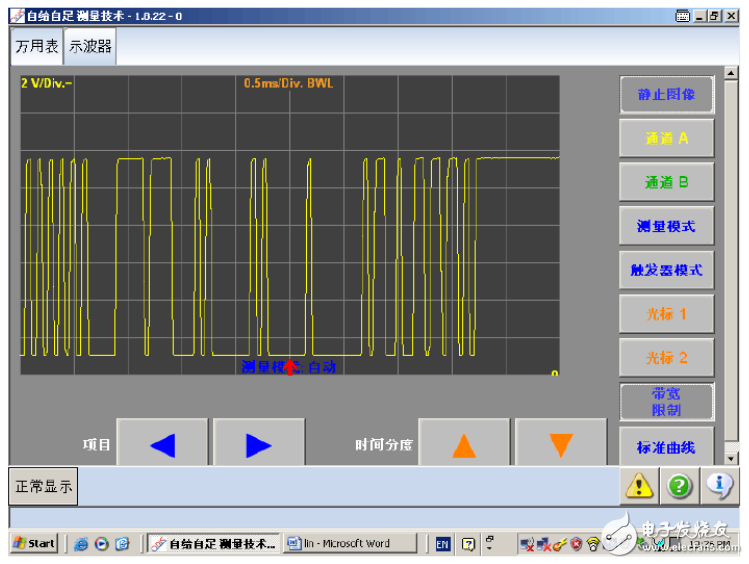Click the 光标 1 cursor button
The image size is (749, 564).
(666, 314)
